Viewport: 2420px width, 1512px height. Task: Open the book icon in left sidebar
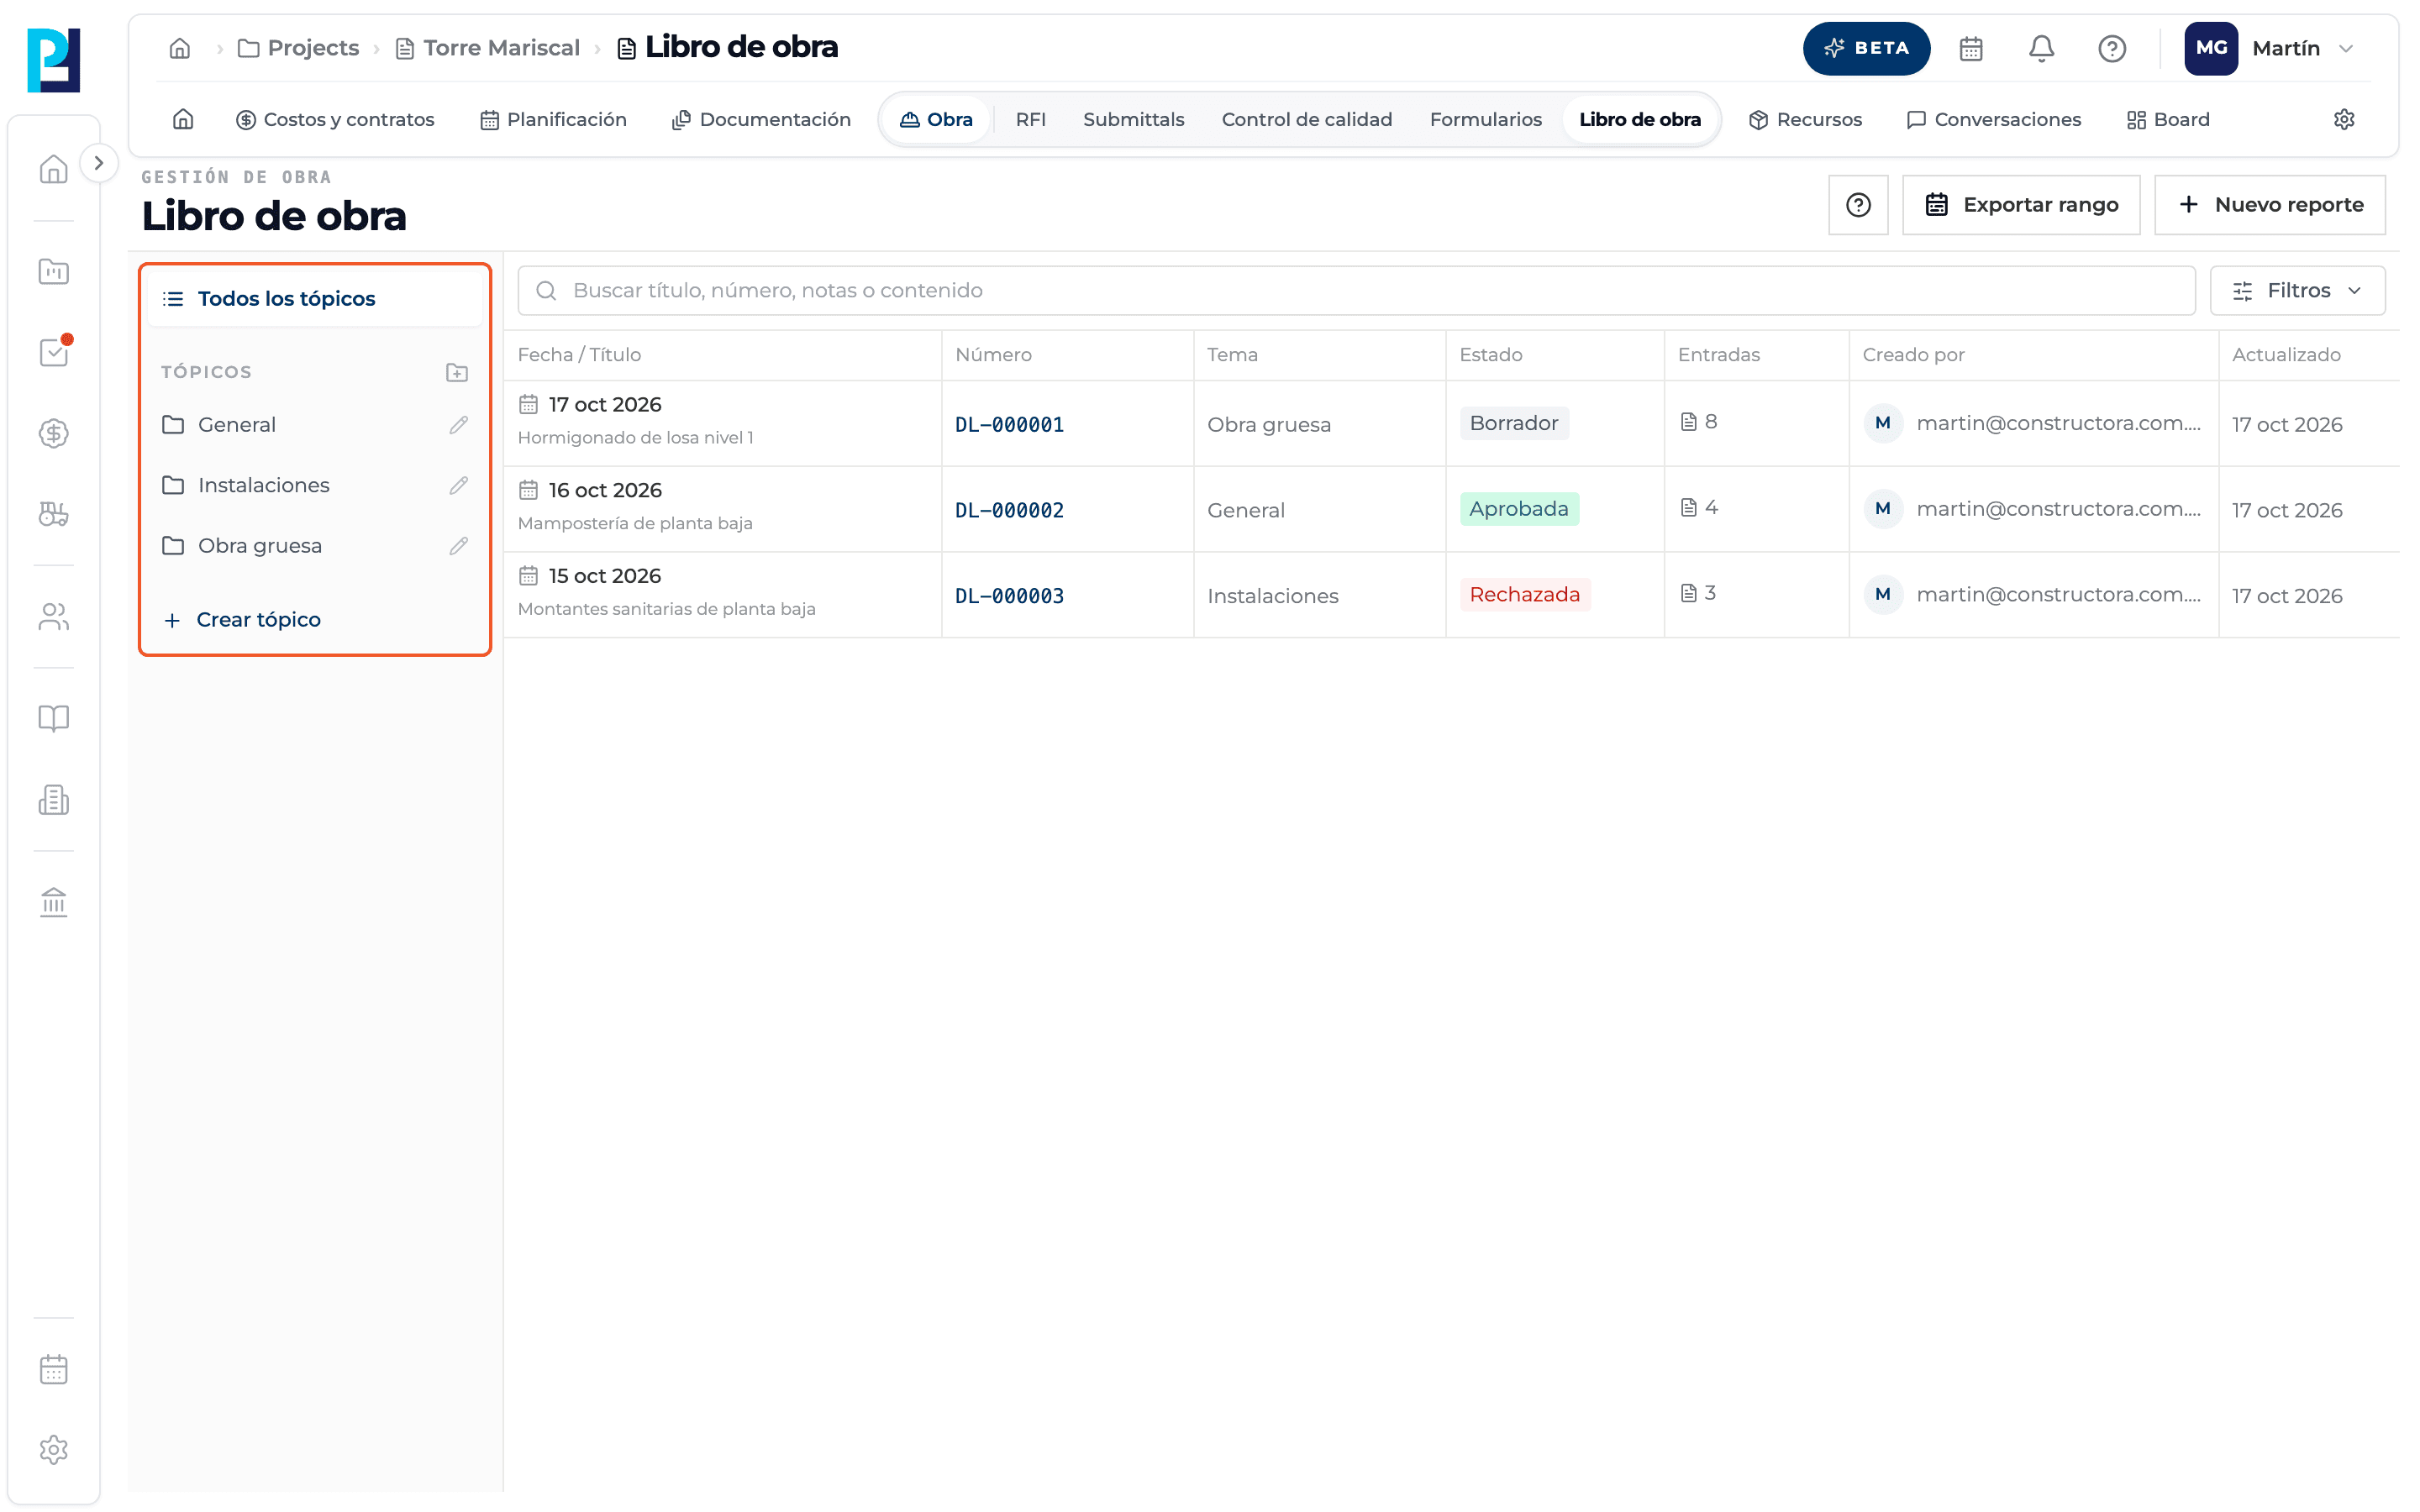coord(54,718)
